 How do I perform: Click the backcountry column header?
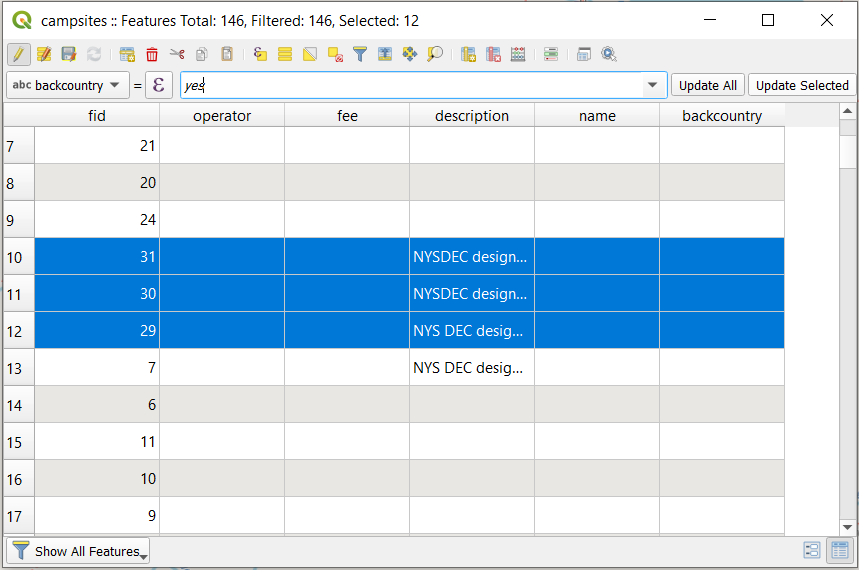[x=722, y=116]
